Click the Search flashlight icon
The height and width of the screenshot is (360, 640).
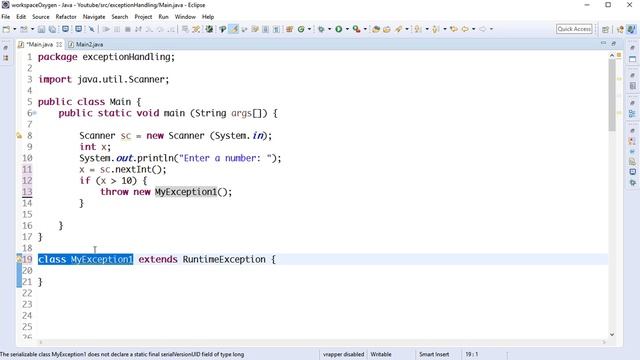coord(399,29)
